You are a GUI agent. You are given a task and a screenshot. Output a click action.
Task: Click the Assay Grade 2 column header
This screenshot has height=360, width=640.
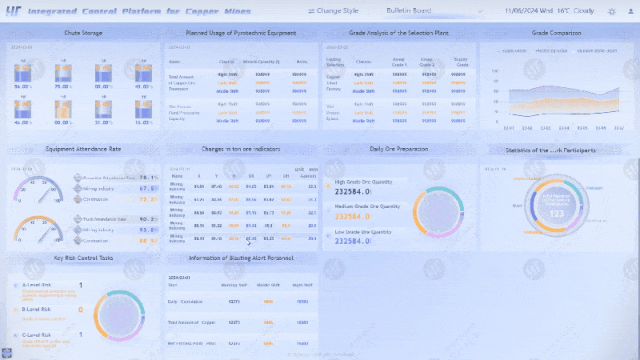pos(427,62)
